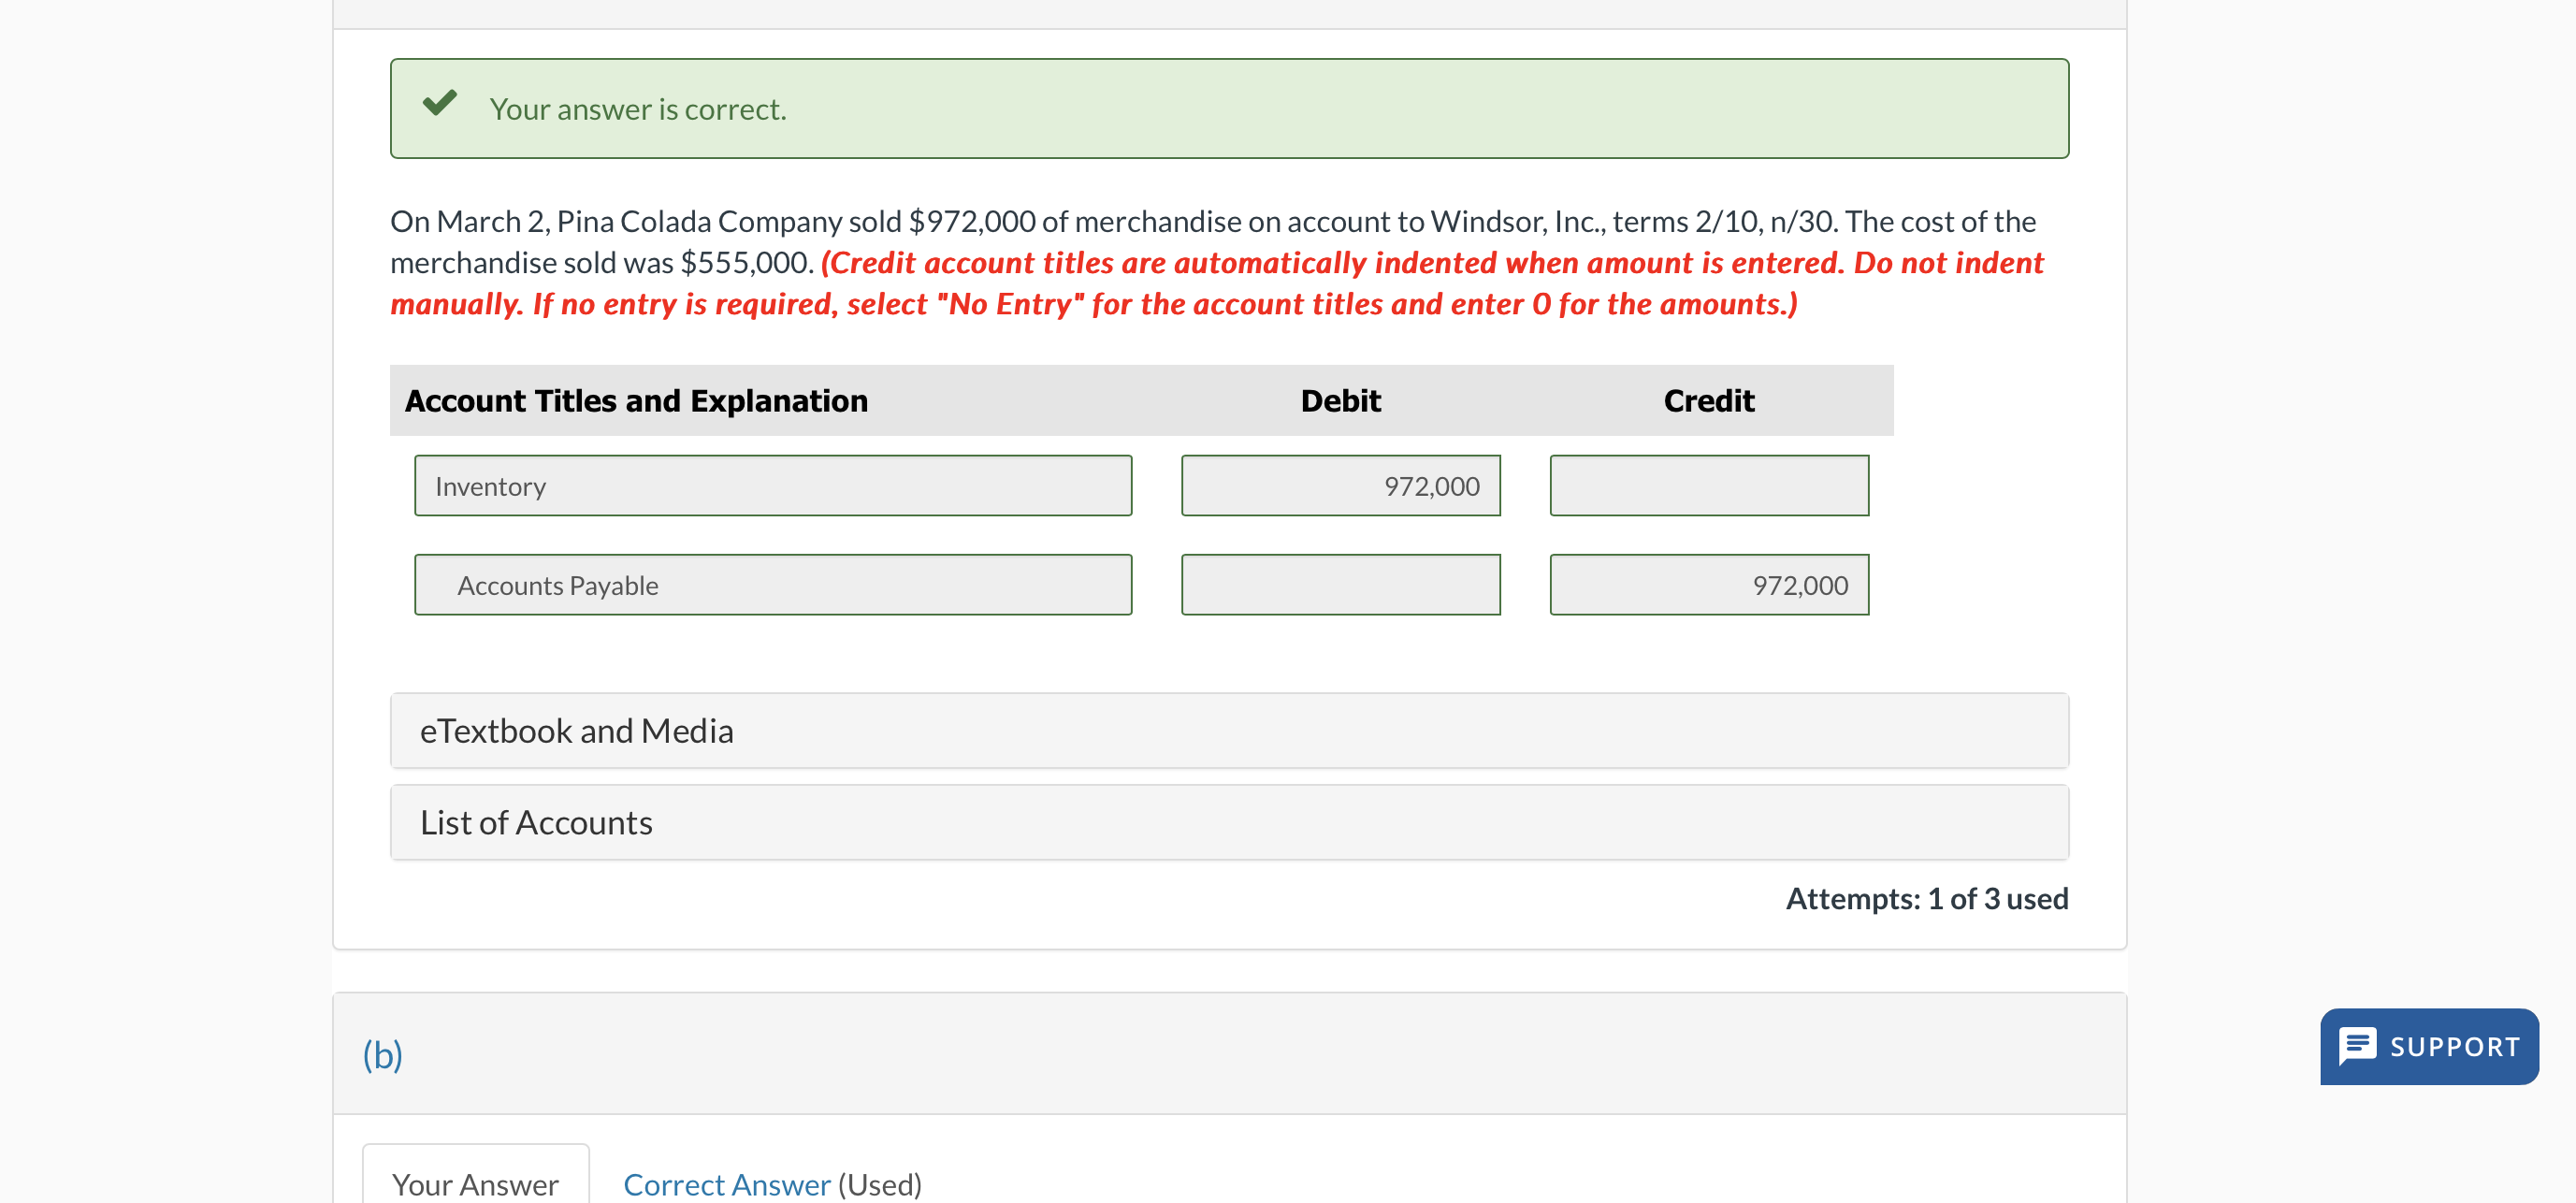Click the Inventory debit field showing 972,000
This screenshot has height=1203, width=2576.
[1340, 486]
